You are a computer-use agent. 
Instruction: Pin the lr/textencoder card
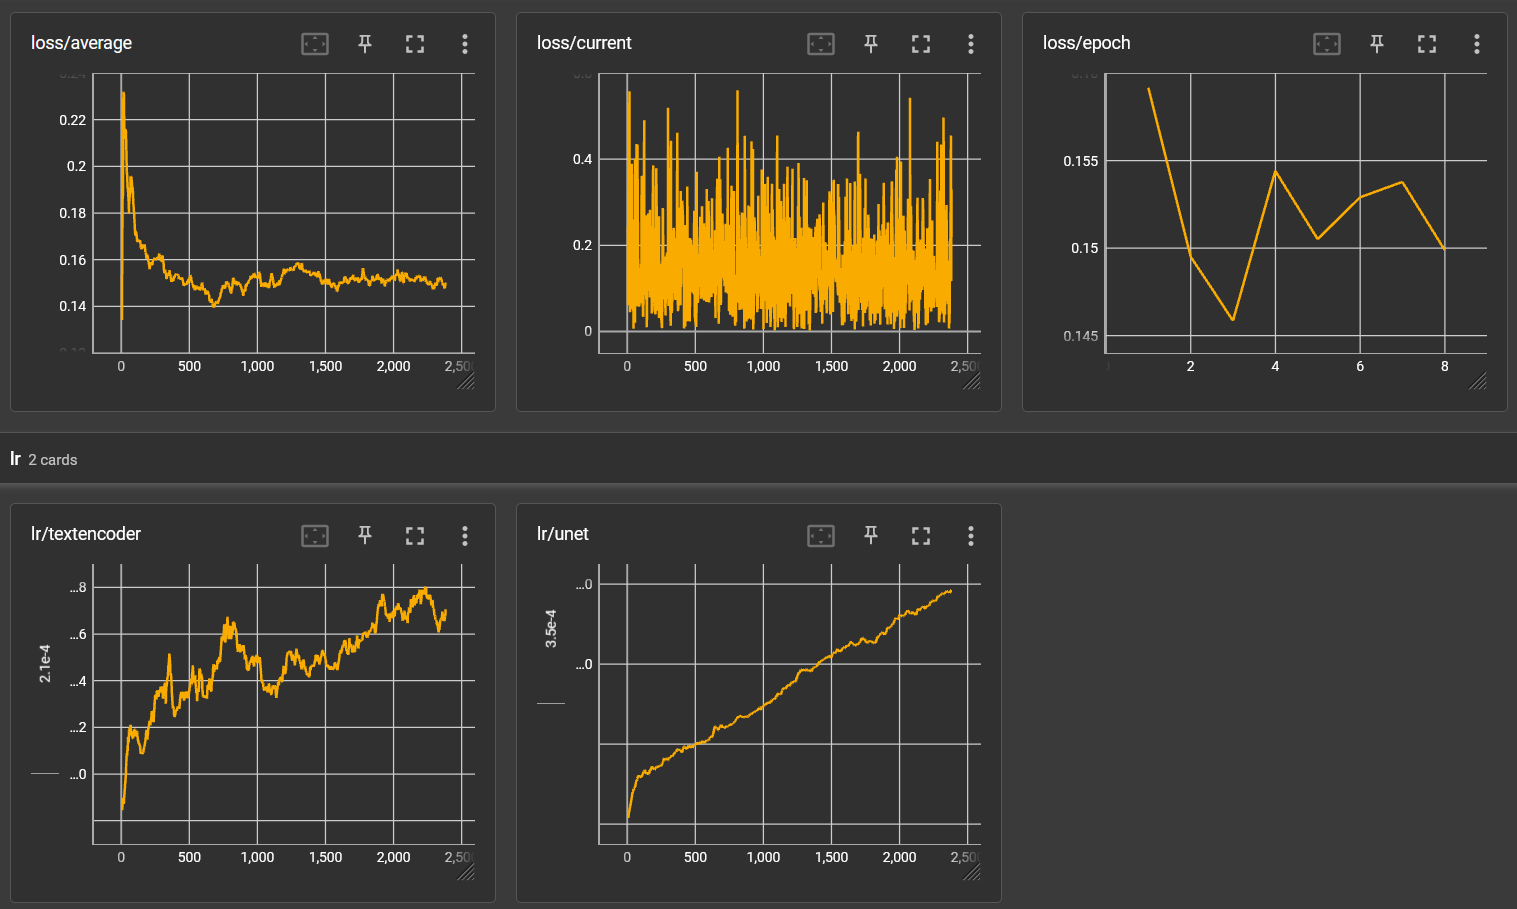tap(365, 535)
